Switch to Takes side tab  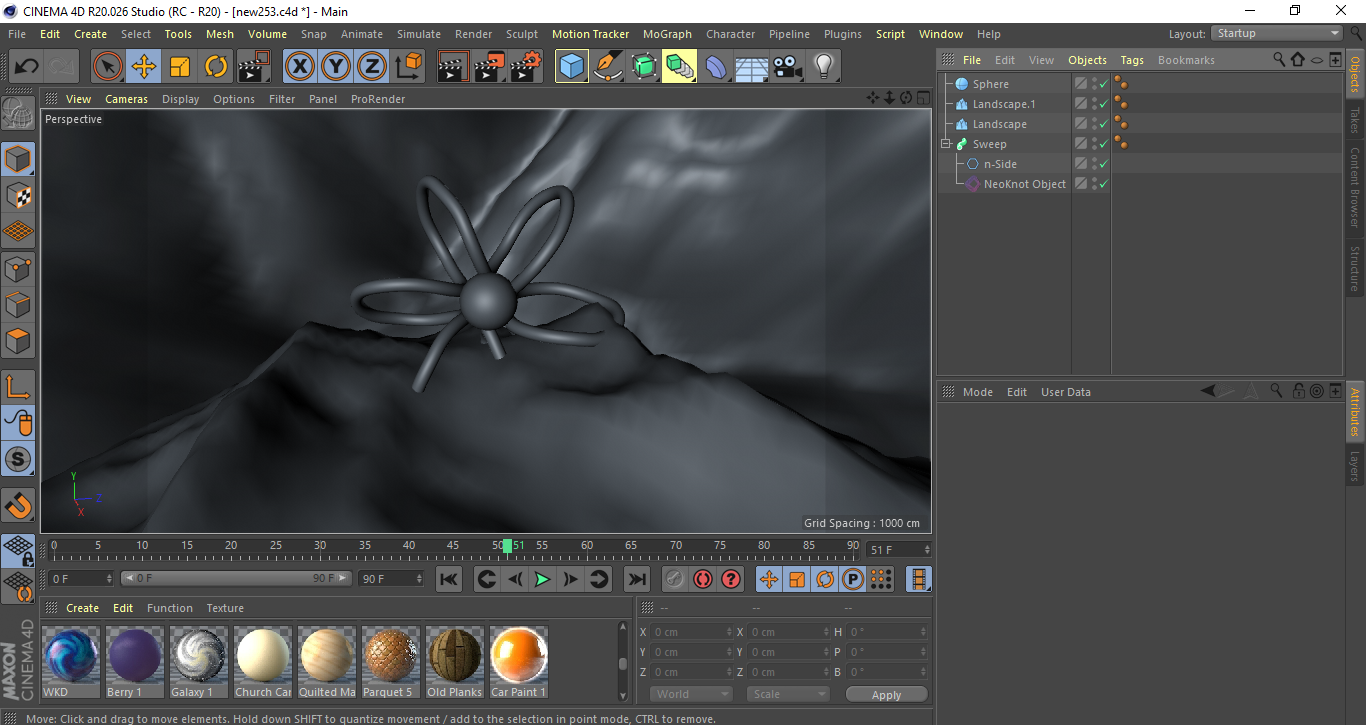click(1355, 119)
